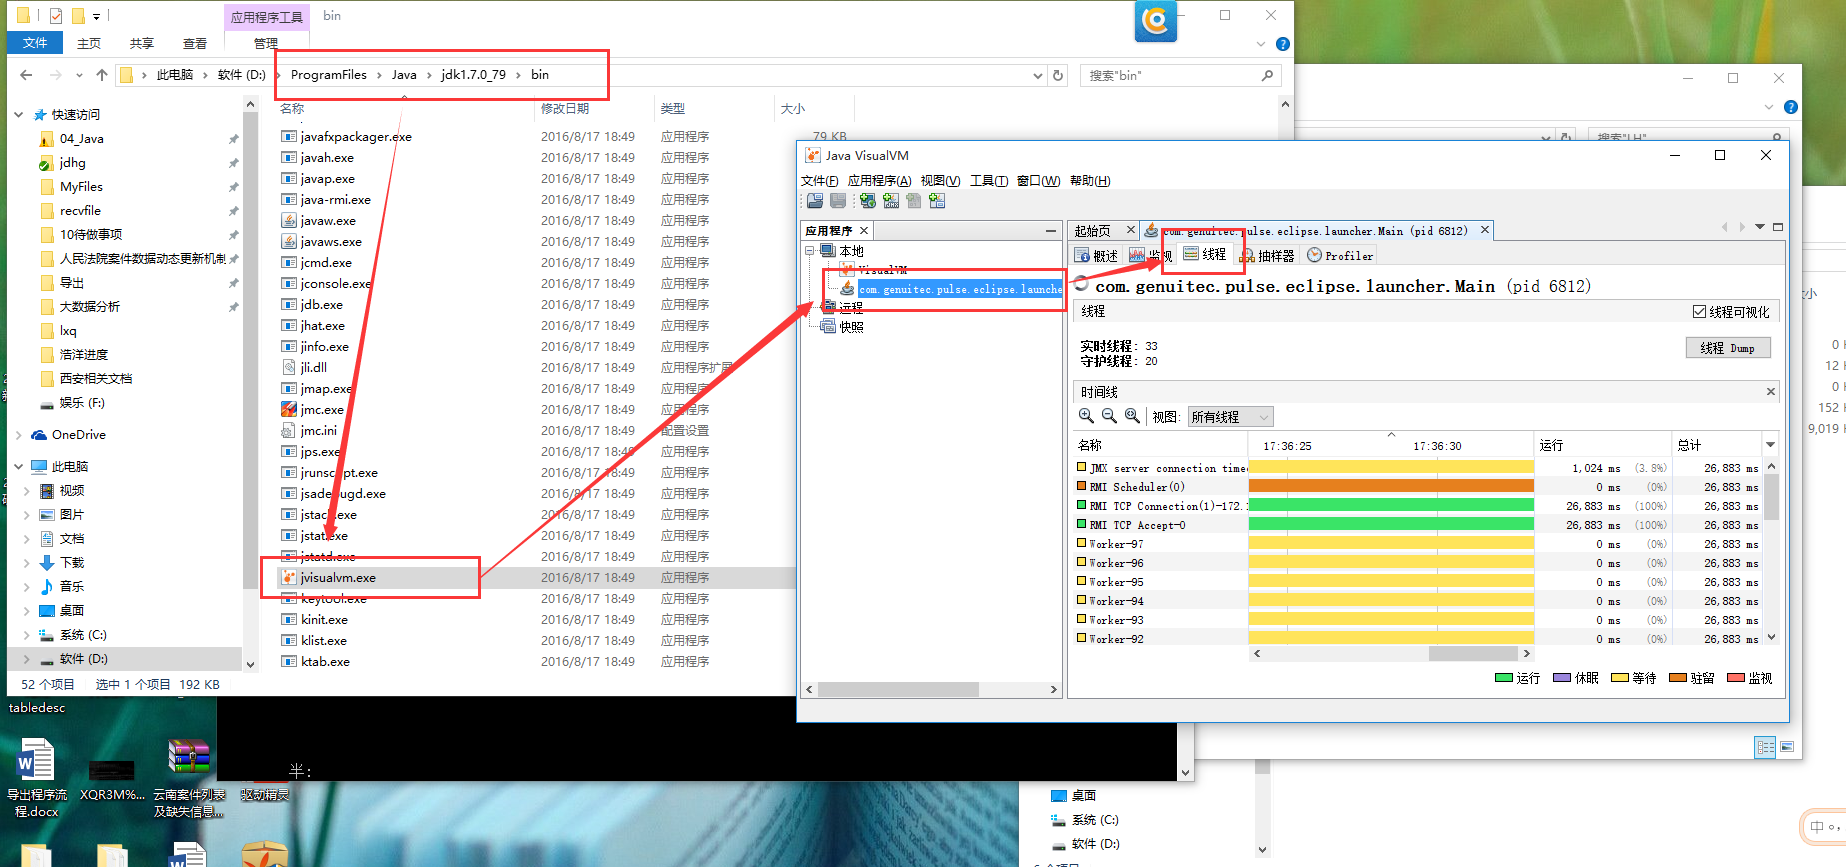The width and height of the screenshot is (1846, 867).
Task: Expand the Explorer ribbon chevron
Action: [x=1260, y=44]
